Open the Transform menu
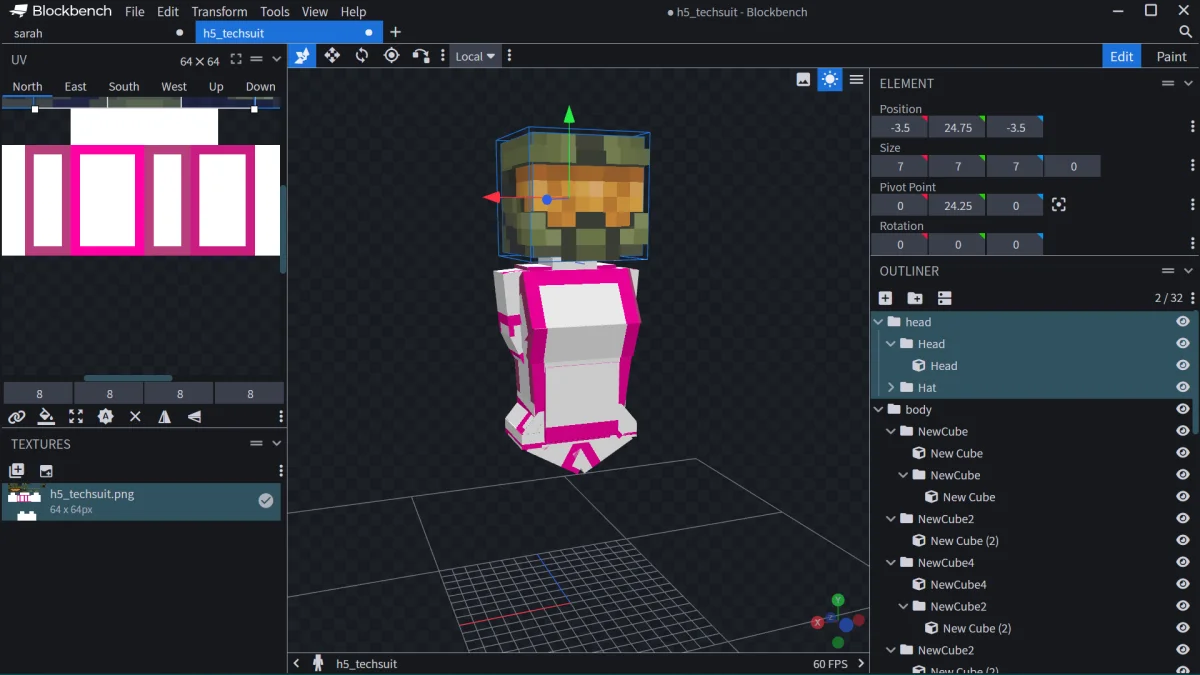The image size is (1200, 675). (x=219, y=12)
